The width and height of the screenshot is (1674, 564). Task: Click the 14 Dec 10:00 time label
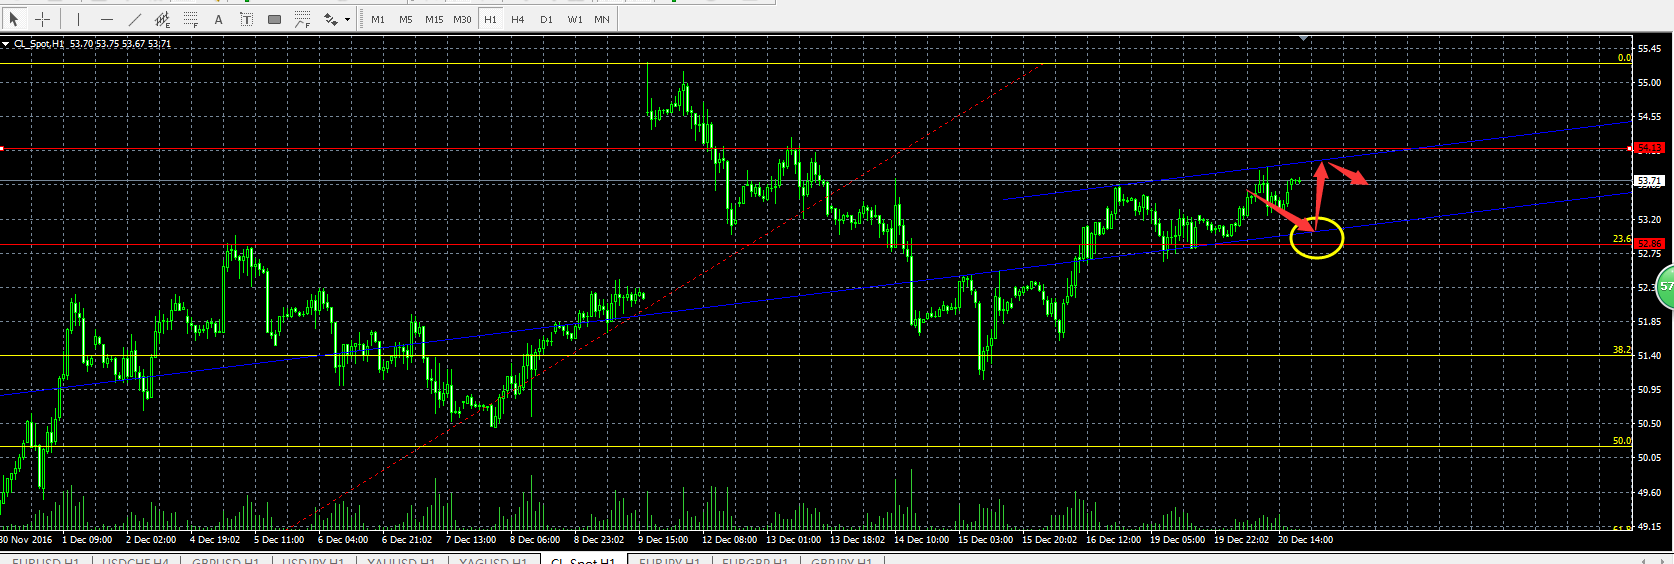point(921,540)
